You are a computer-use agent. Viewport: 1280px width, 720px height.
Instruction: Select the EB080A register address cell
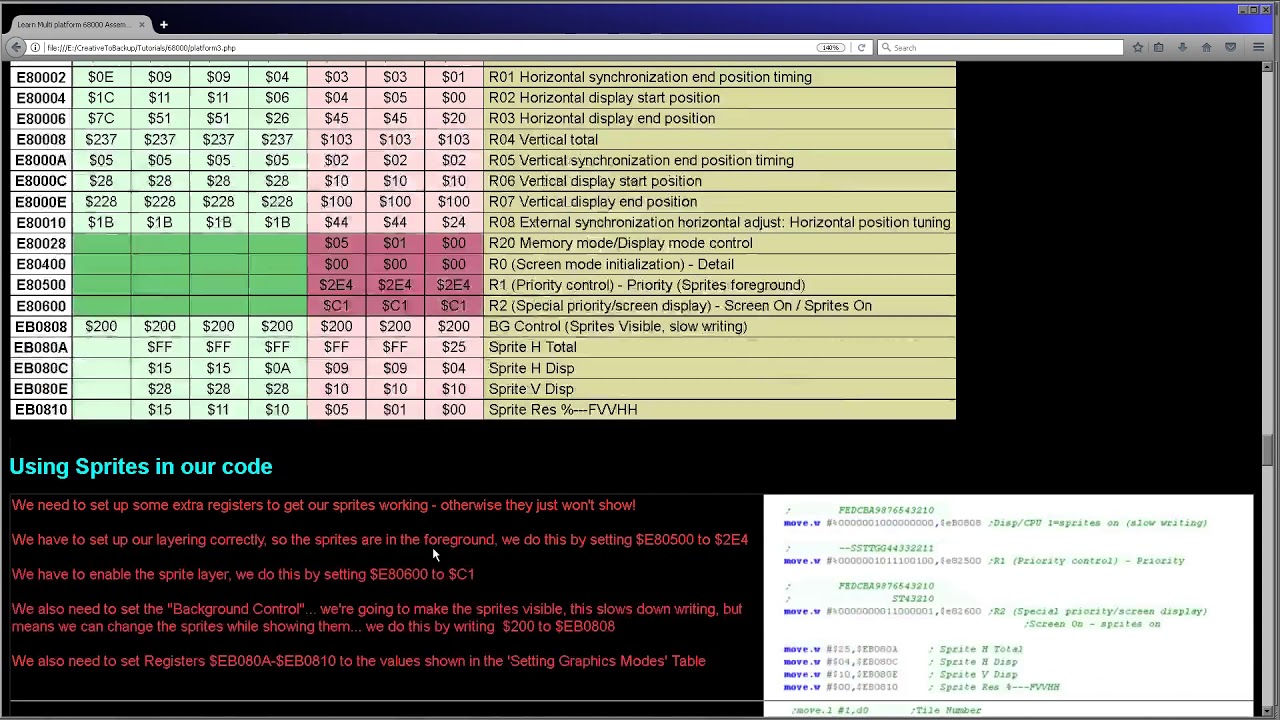tap(41, 347)
